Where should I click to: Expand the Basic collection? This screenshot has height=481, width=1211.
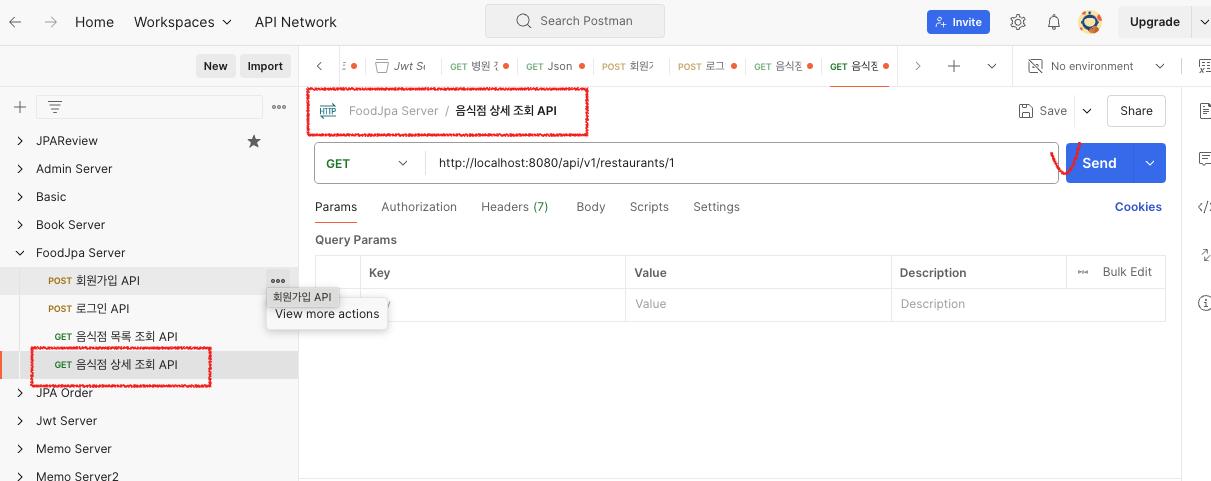(x=20, y=197)
